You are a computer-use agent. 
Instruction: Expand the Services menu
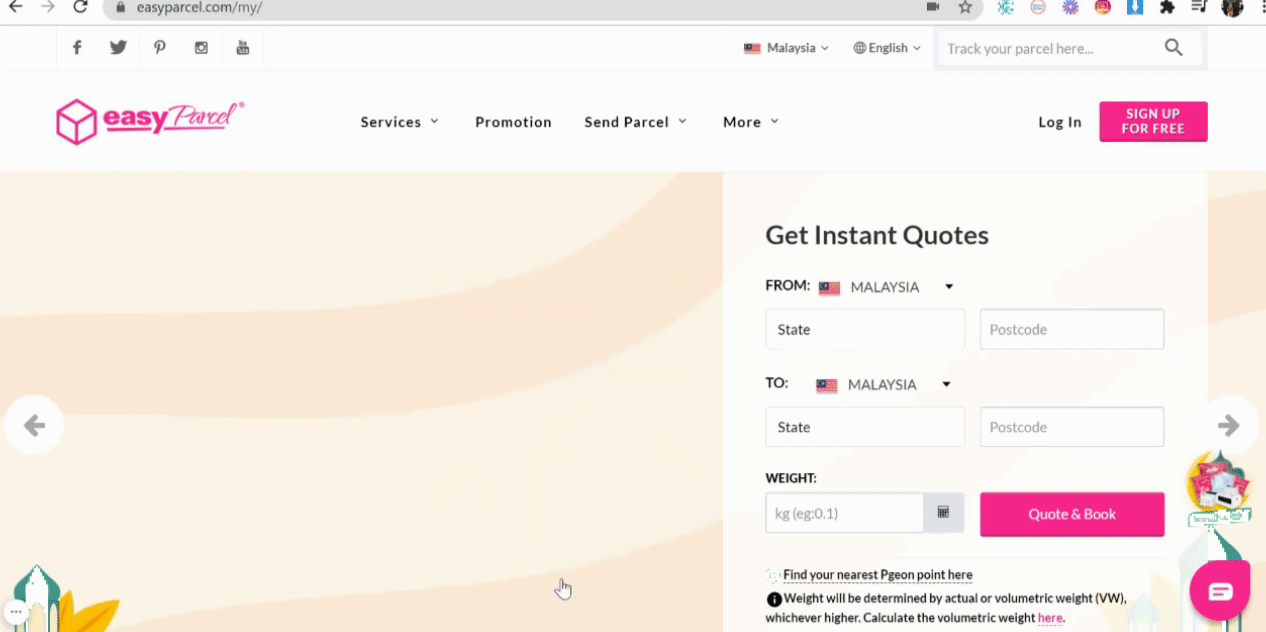tap(400, 122)
